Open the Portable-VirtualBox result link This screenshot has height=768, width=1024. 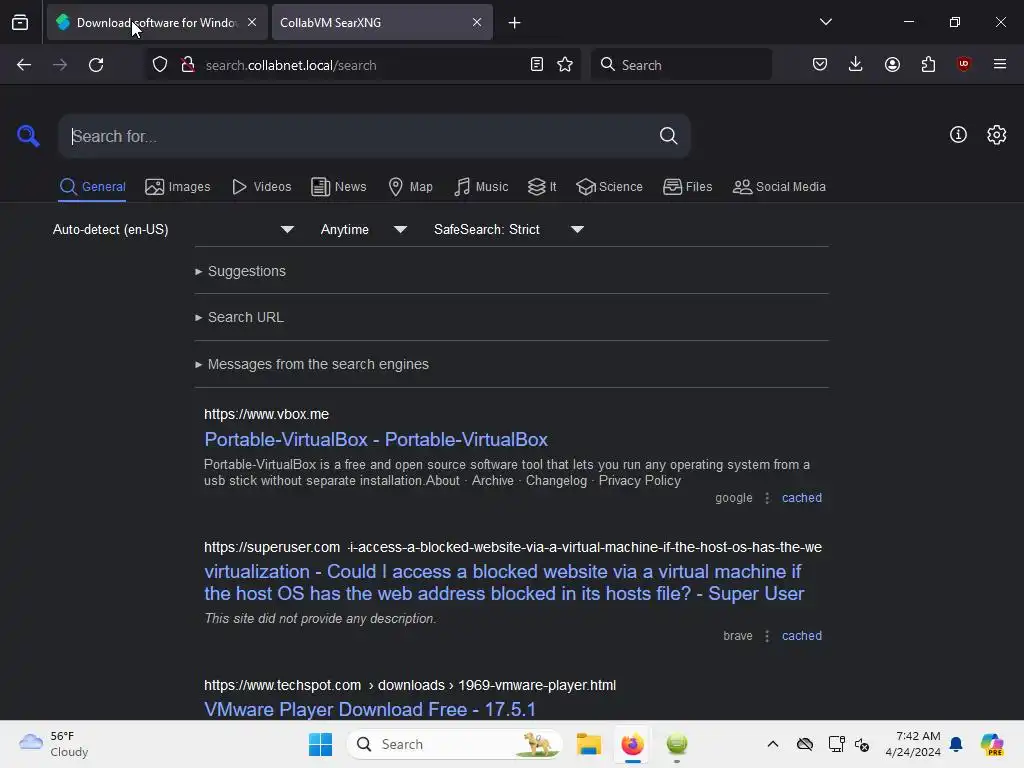click(x=376, y=440)
